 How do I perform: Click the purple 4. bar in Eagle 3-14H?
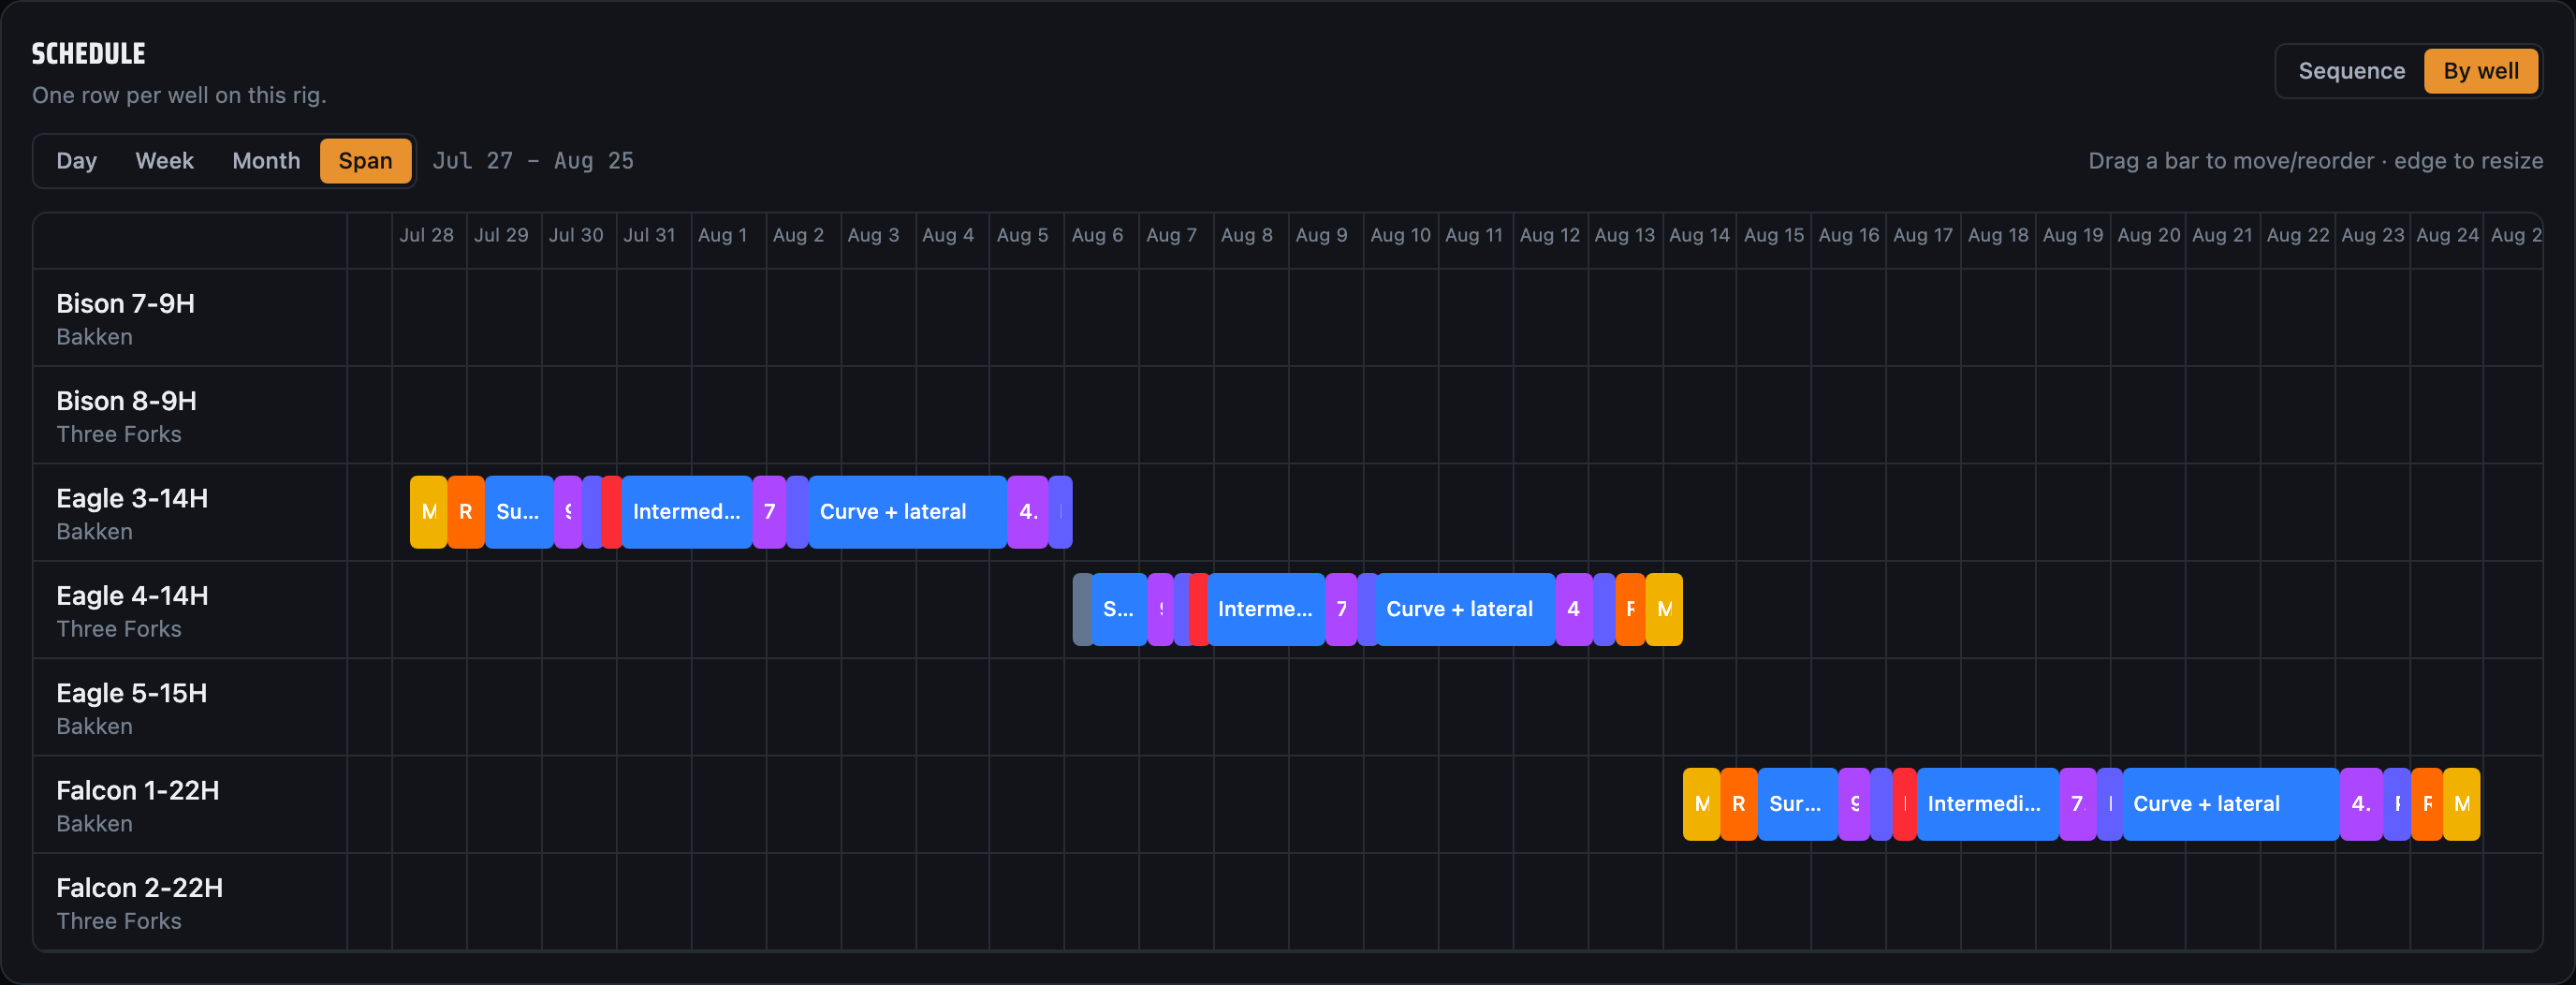[x=1028, y=512]
